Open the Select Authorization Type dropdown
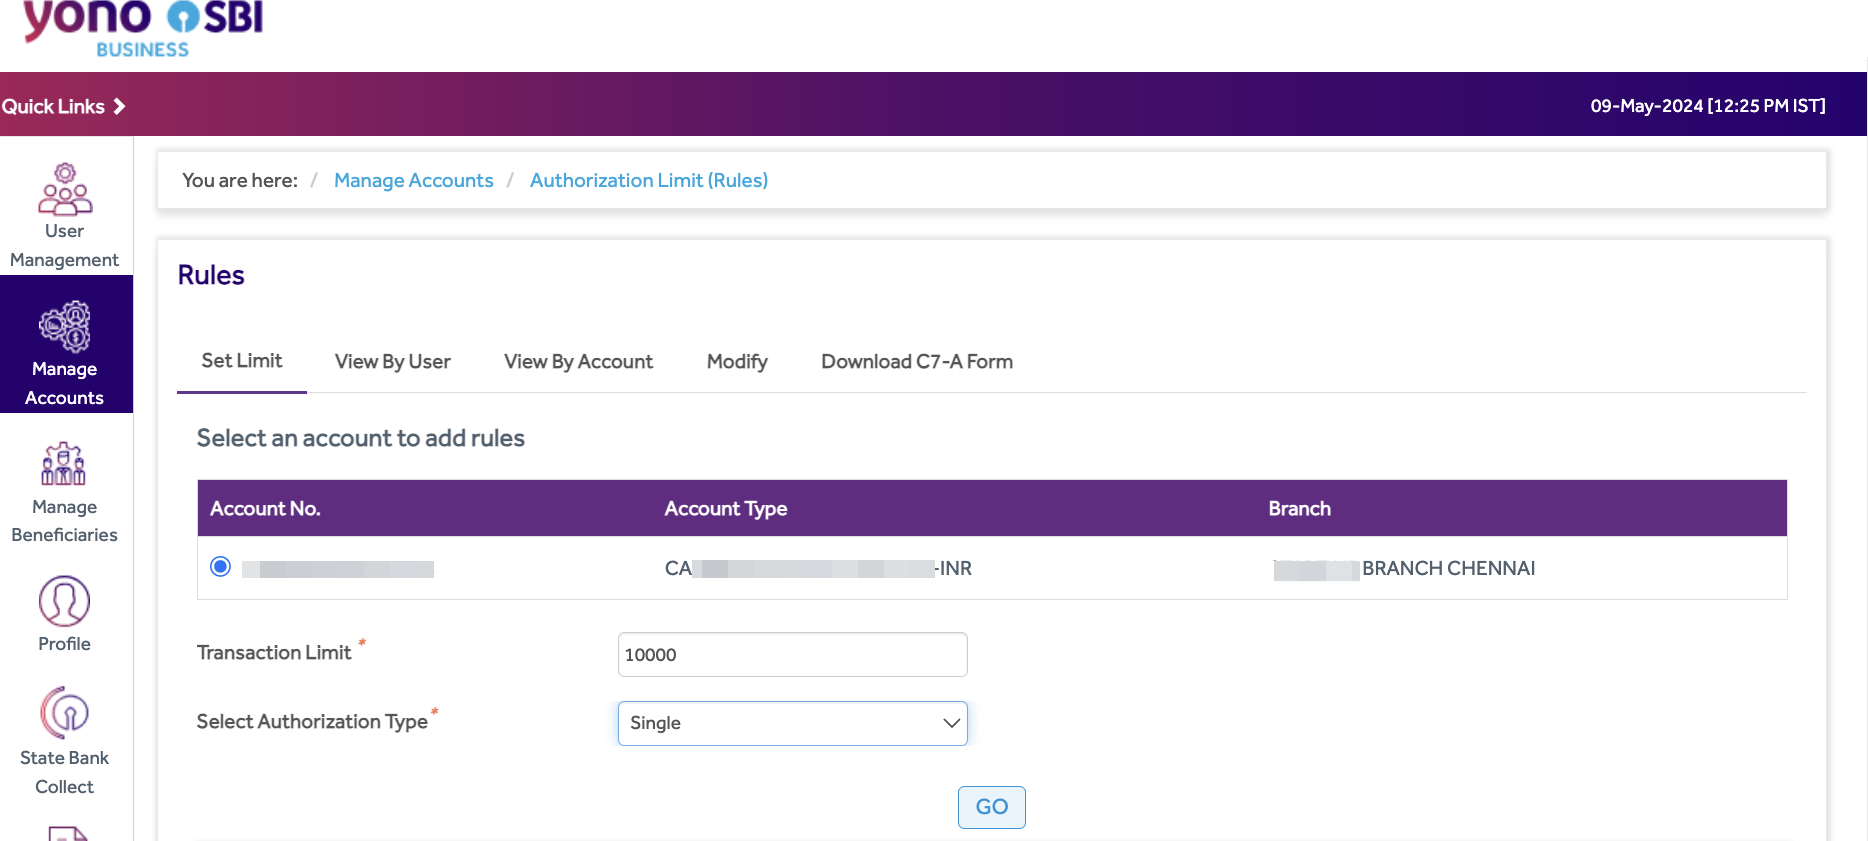 click(x=792, y=723)
